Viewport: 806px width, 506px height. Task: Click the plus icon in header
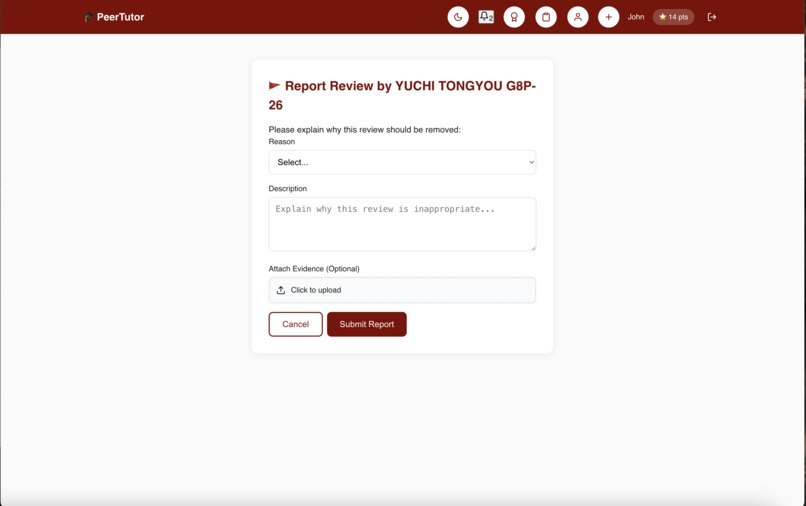609,17
